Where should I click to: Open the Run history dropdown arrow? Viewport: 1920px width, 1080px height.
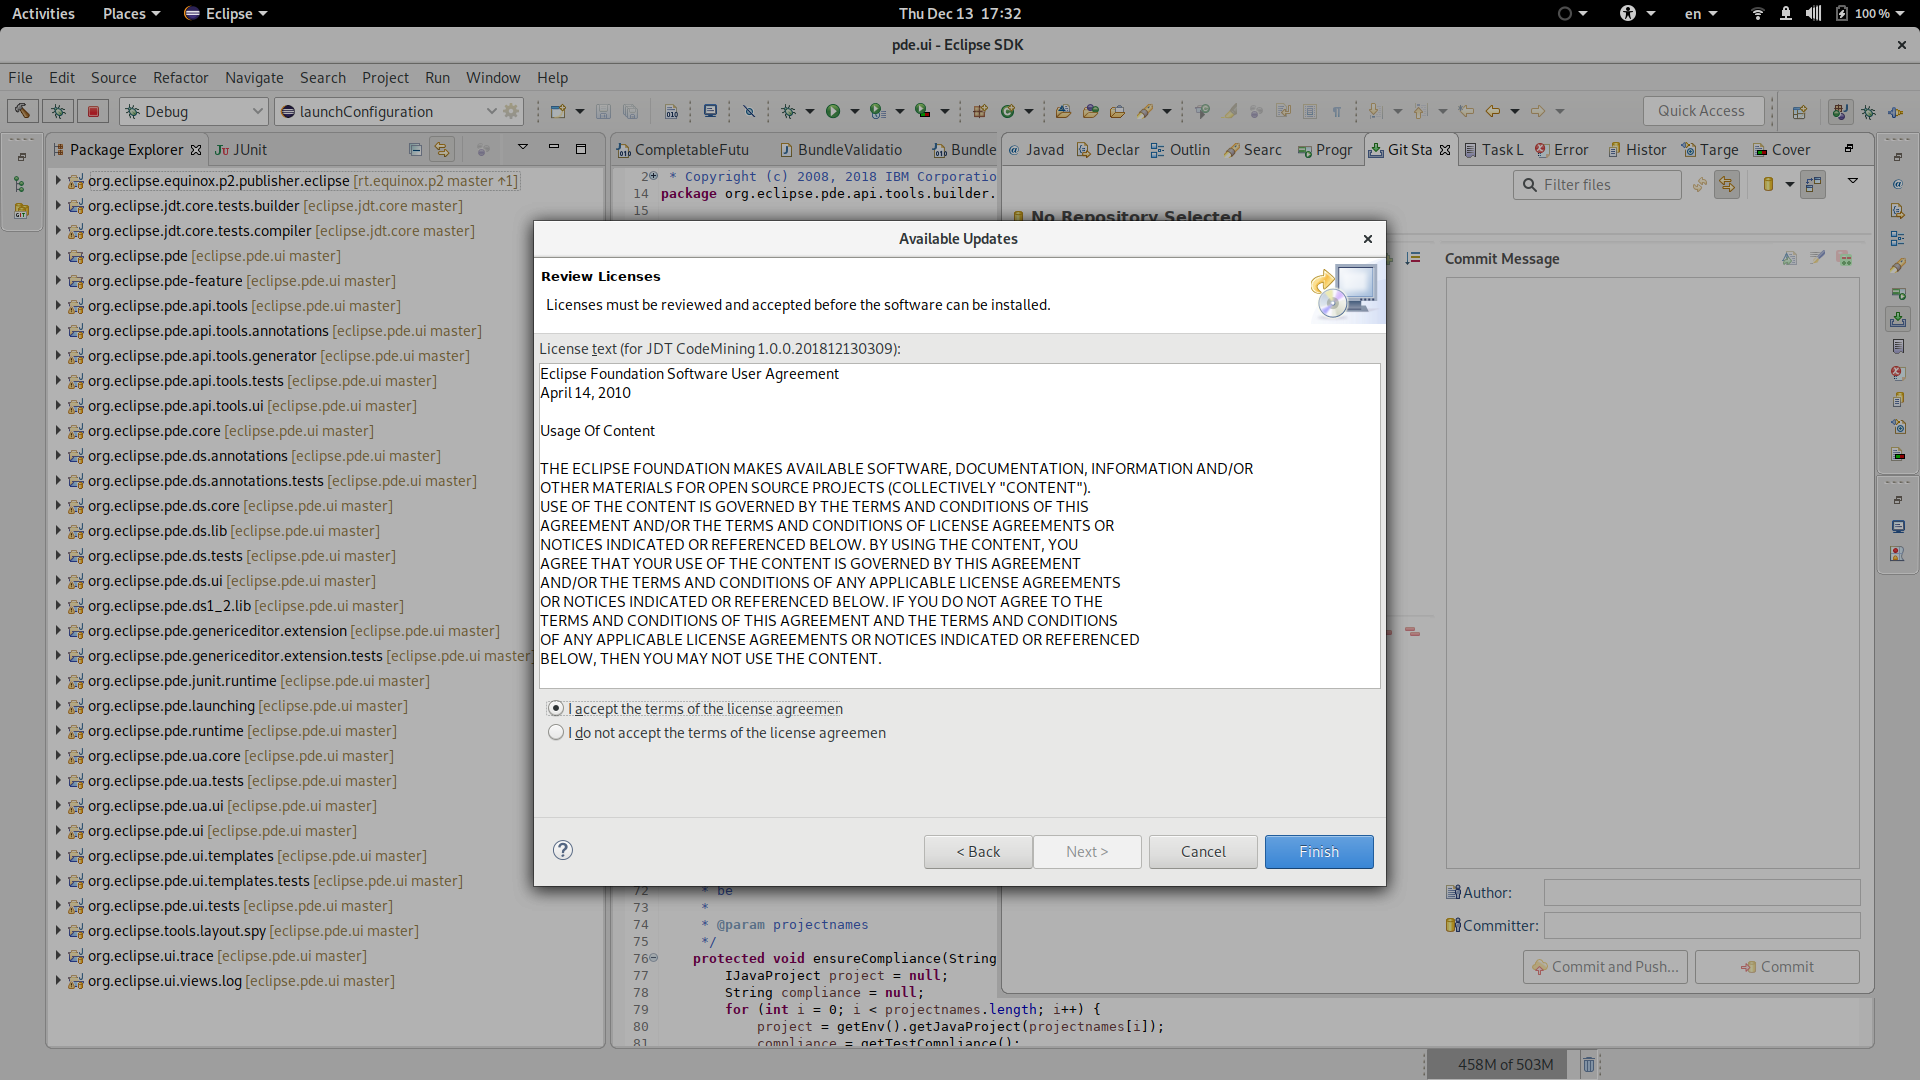(x=854, y=111)
